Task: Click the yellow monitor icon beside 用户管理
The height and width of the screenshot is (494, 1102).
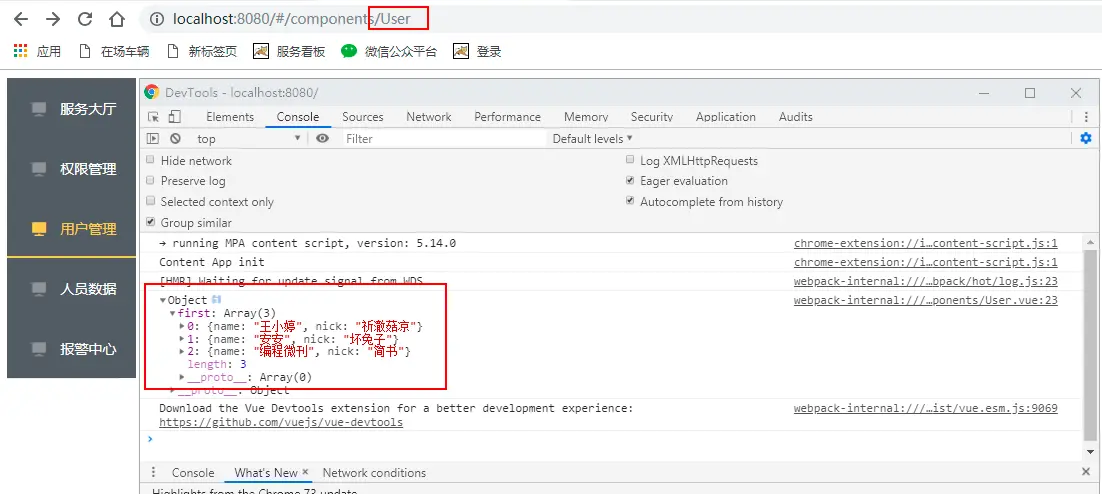Action: click(x=39, y=228)
